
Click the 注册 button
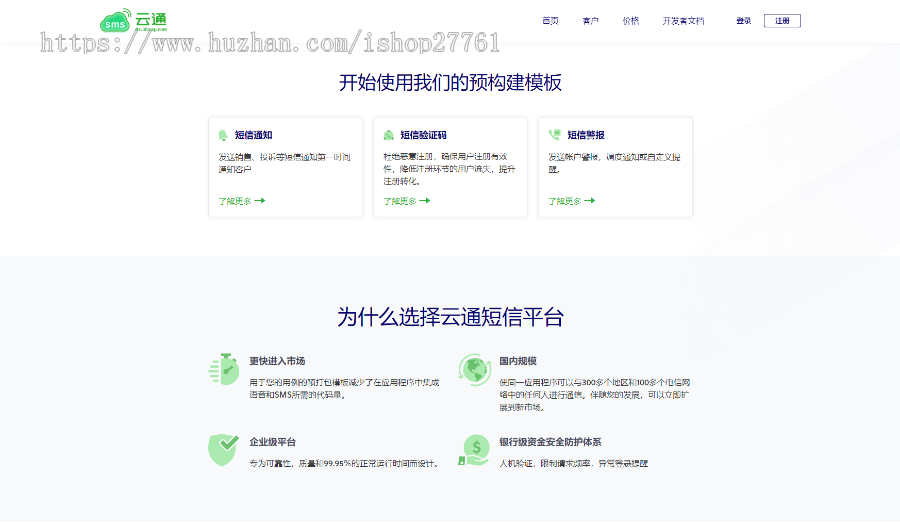(782, 21)
